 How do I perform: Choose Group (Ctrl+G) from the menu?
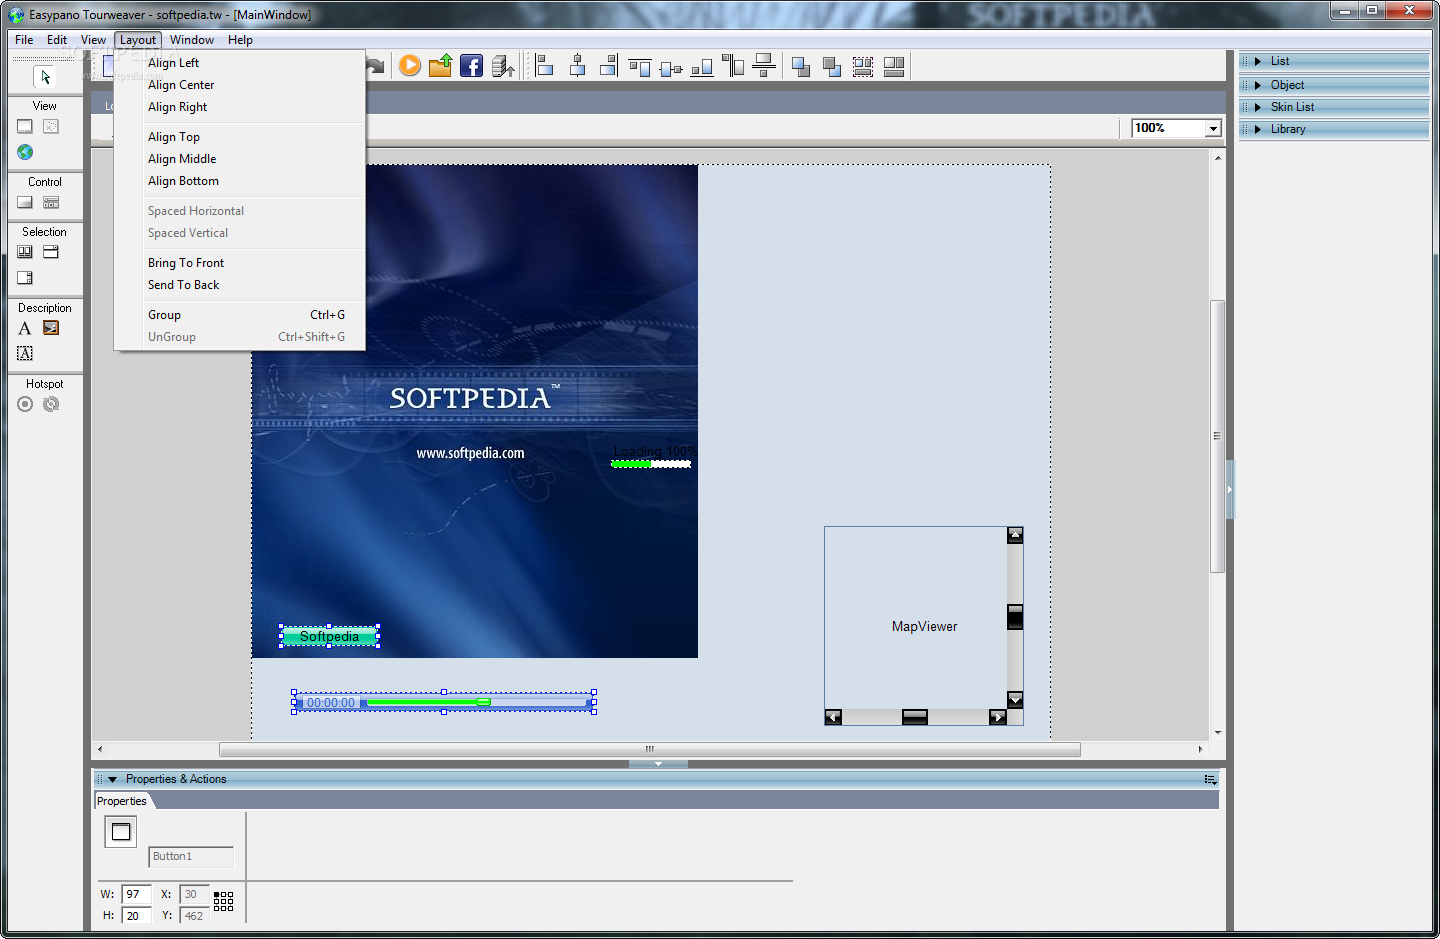[x=240, y=315]
